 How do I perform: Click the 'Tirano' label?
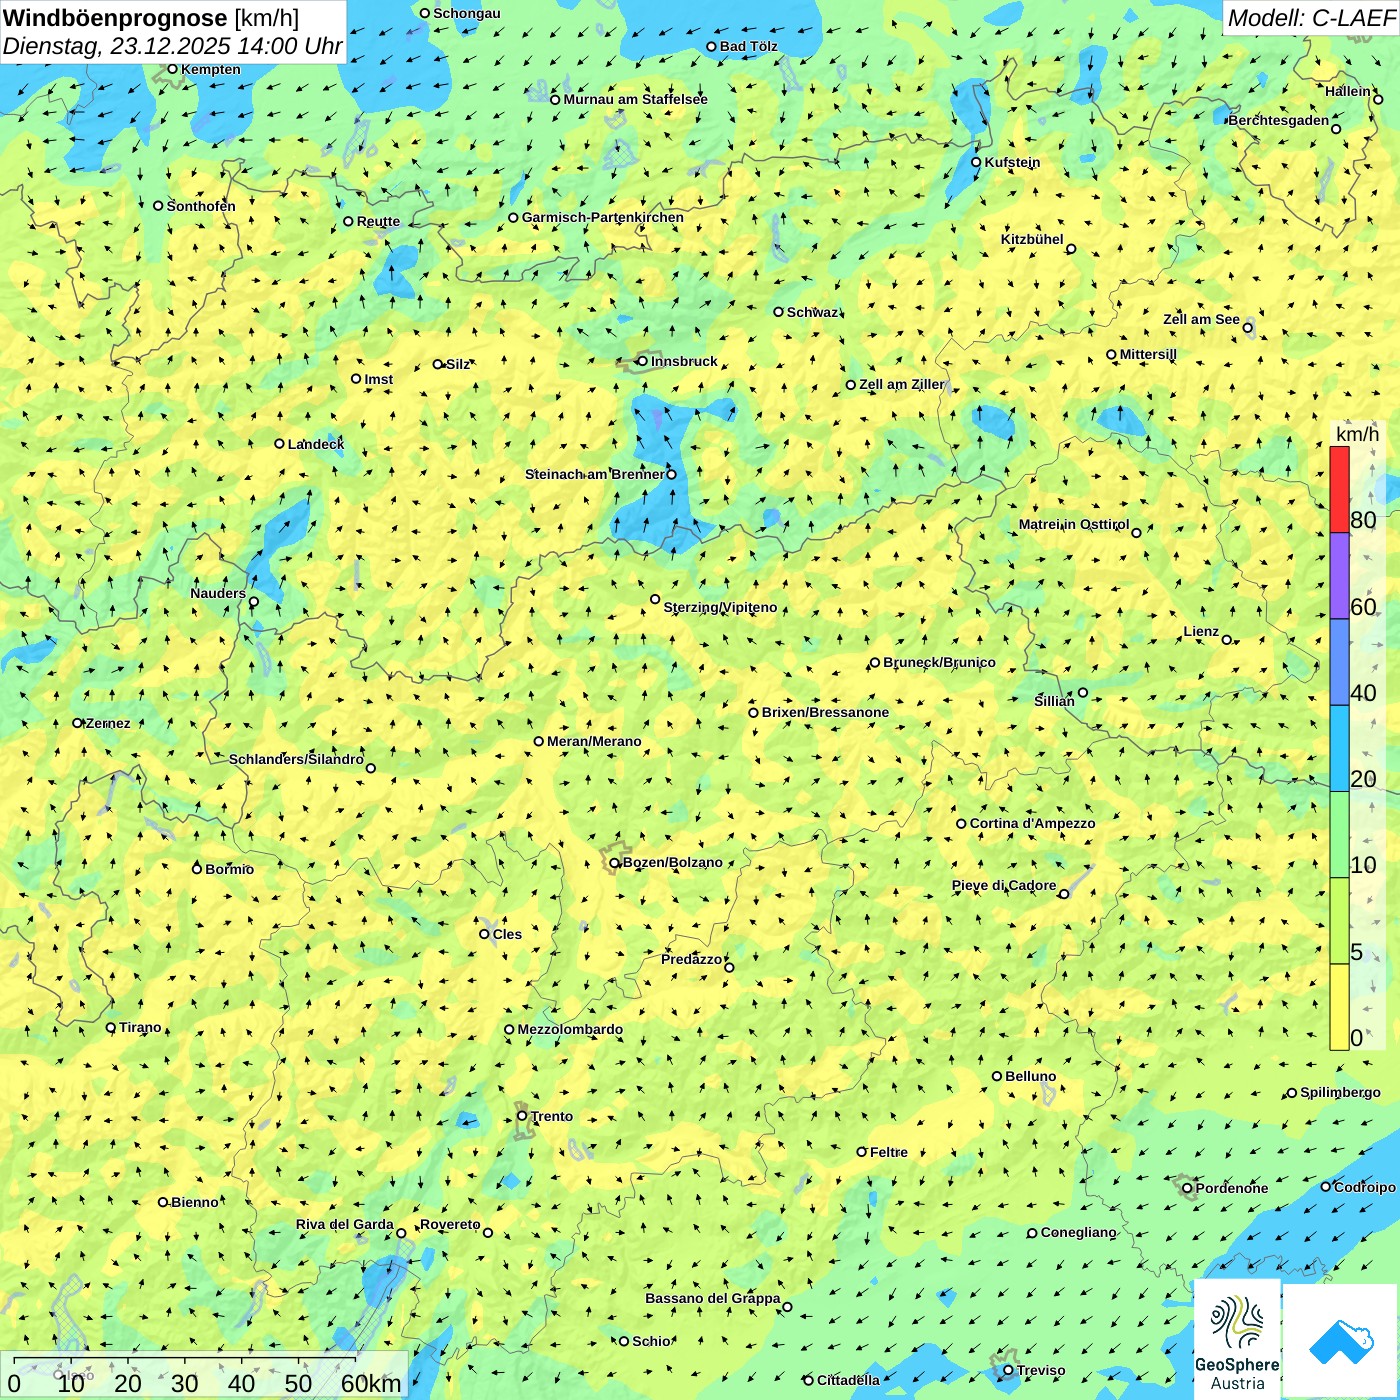pyautogui.click(x=140, y=1027)
